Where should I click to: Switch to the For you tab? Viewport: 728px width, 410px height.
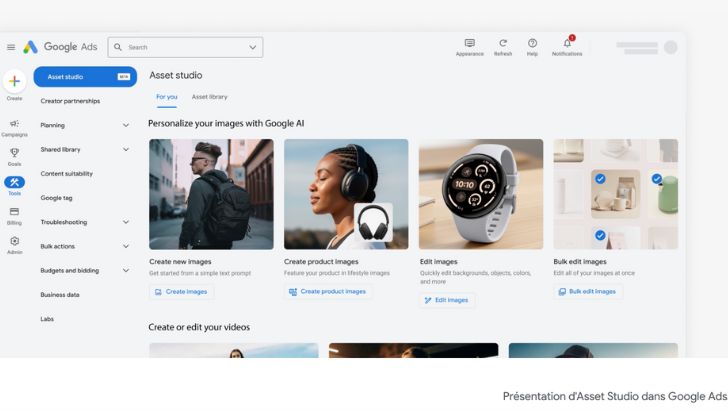[x=167, y=97]
